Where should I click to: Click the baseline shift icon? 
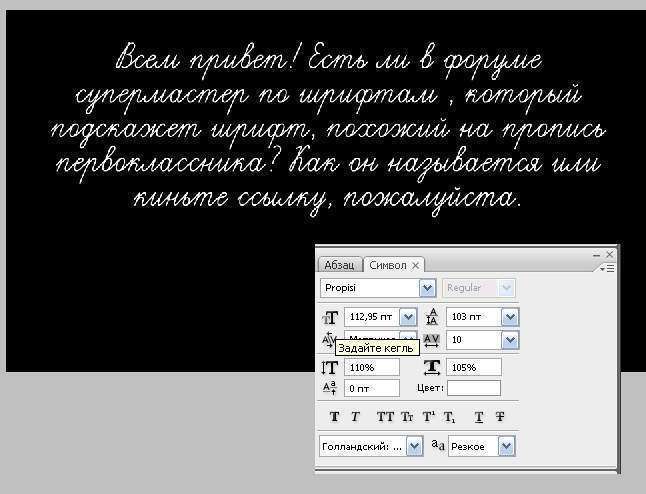pyautogui.click(x=330, y=388)
